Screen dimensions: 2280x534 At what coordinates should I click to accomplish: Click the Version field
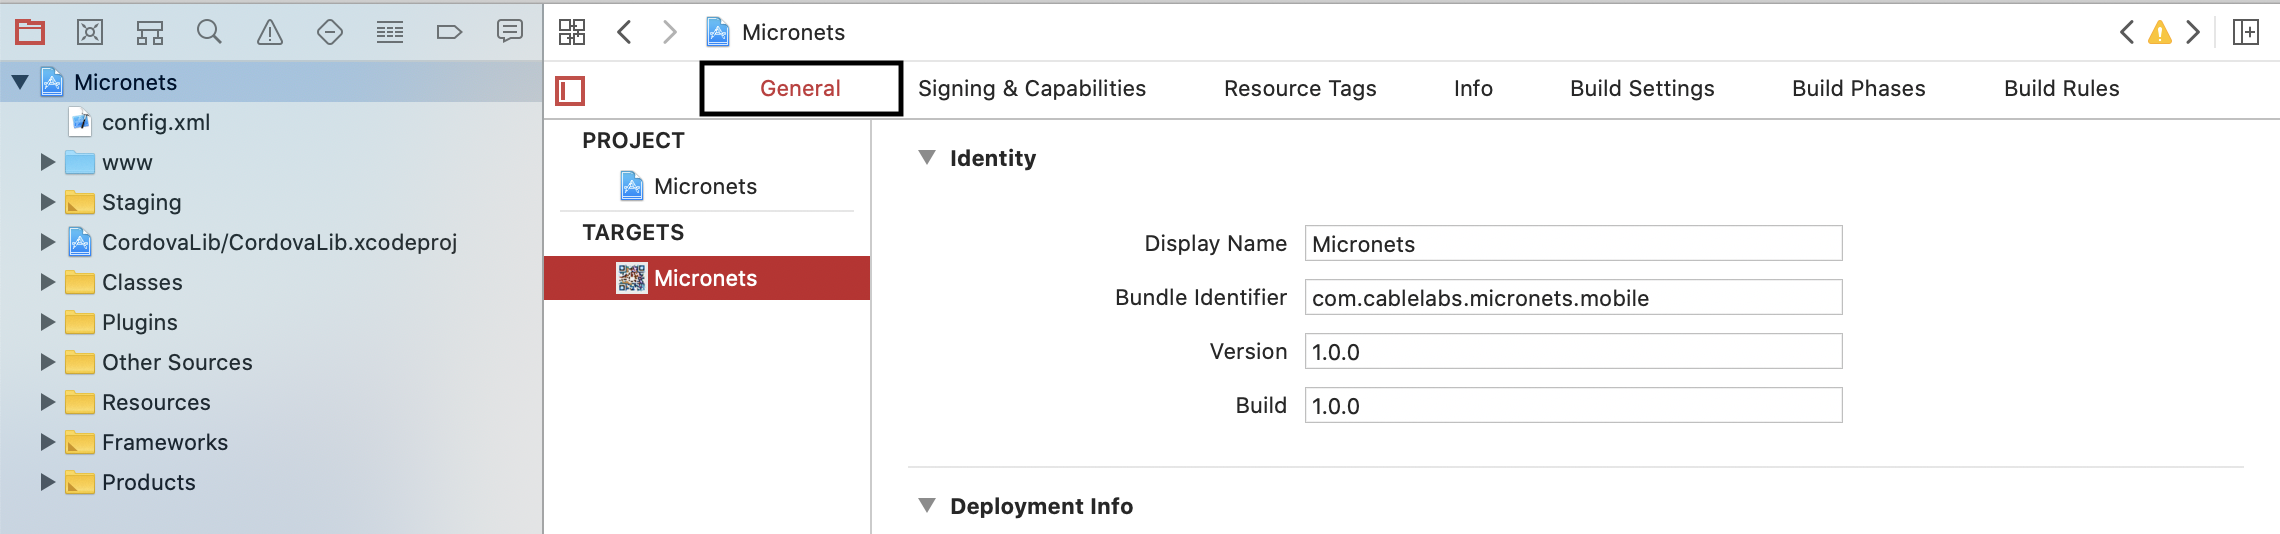click(1573, 351)
